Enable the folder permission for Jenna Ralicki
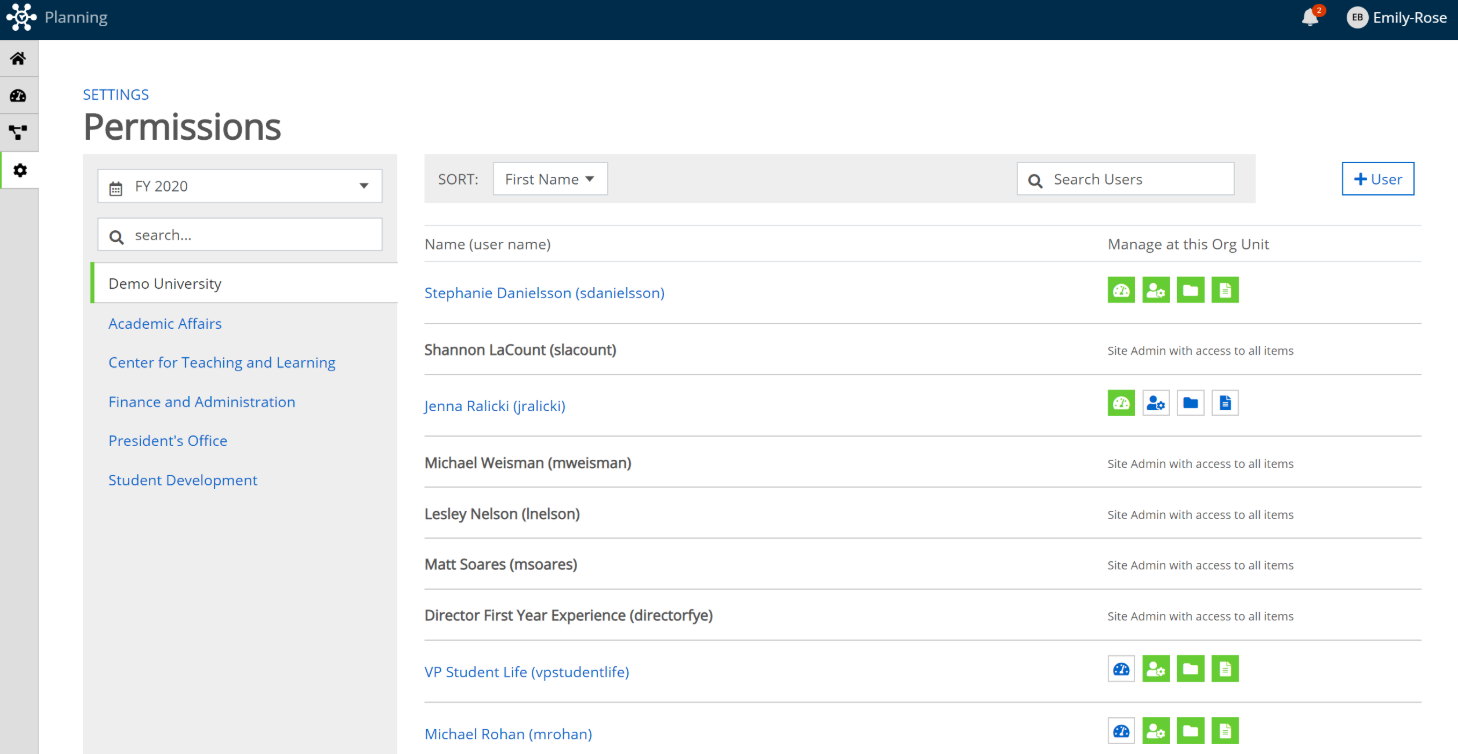Viewport: 1458px width, 754px height. [x=1190, y=402]
